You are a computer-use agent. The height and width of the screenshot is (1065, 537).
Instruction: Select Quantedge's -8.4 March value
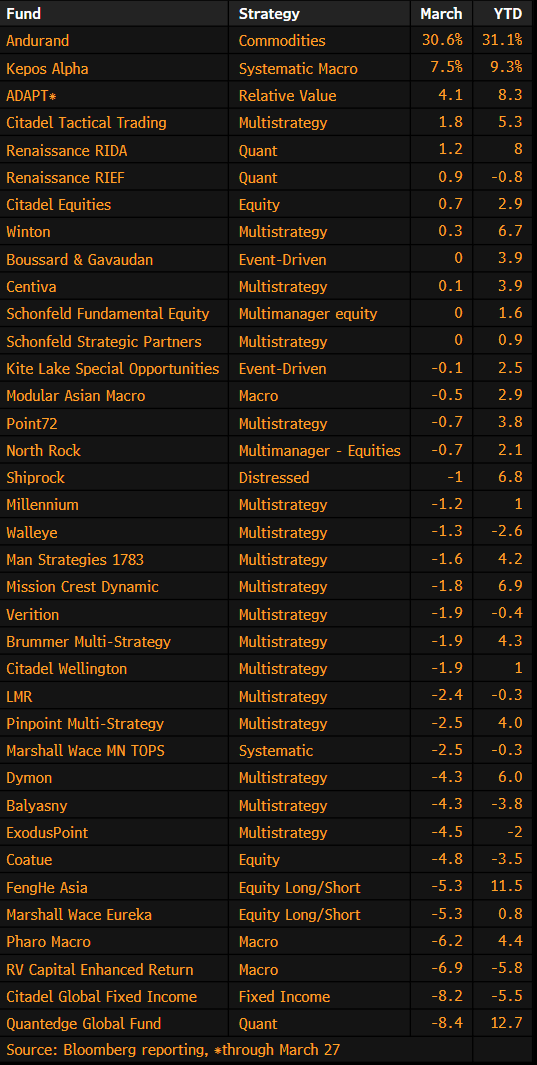(x=446, y=1024)
